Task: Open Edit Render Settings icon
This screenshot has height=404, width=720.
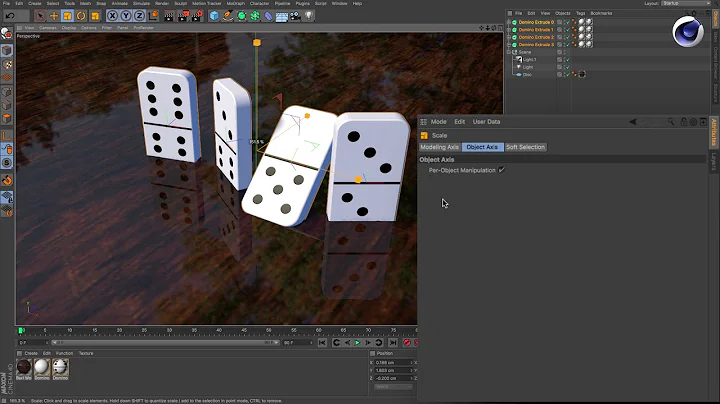Action: pyautogui.click(x=197, y=16)
